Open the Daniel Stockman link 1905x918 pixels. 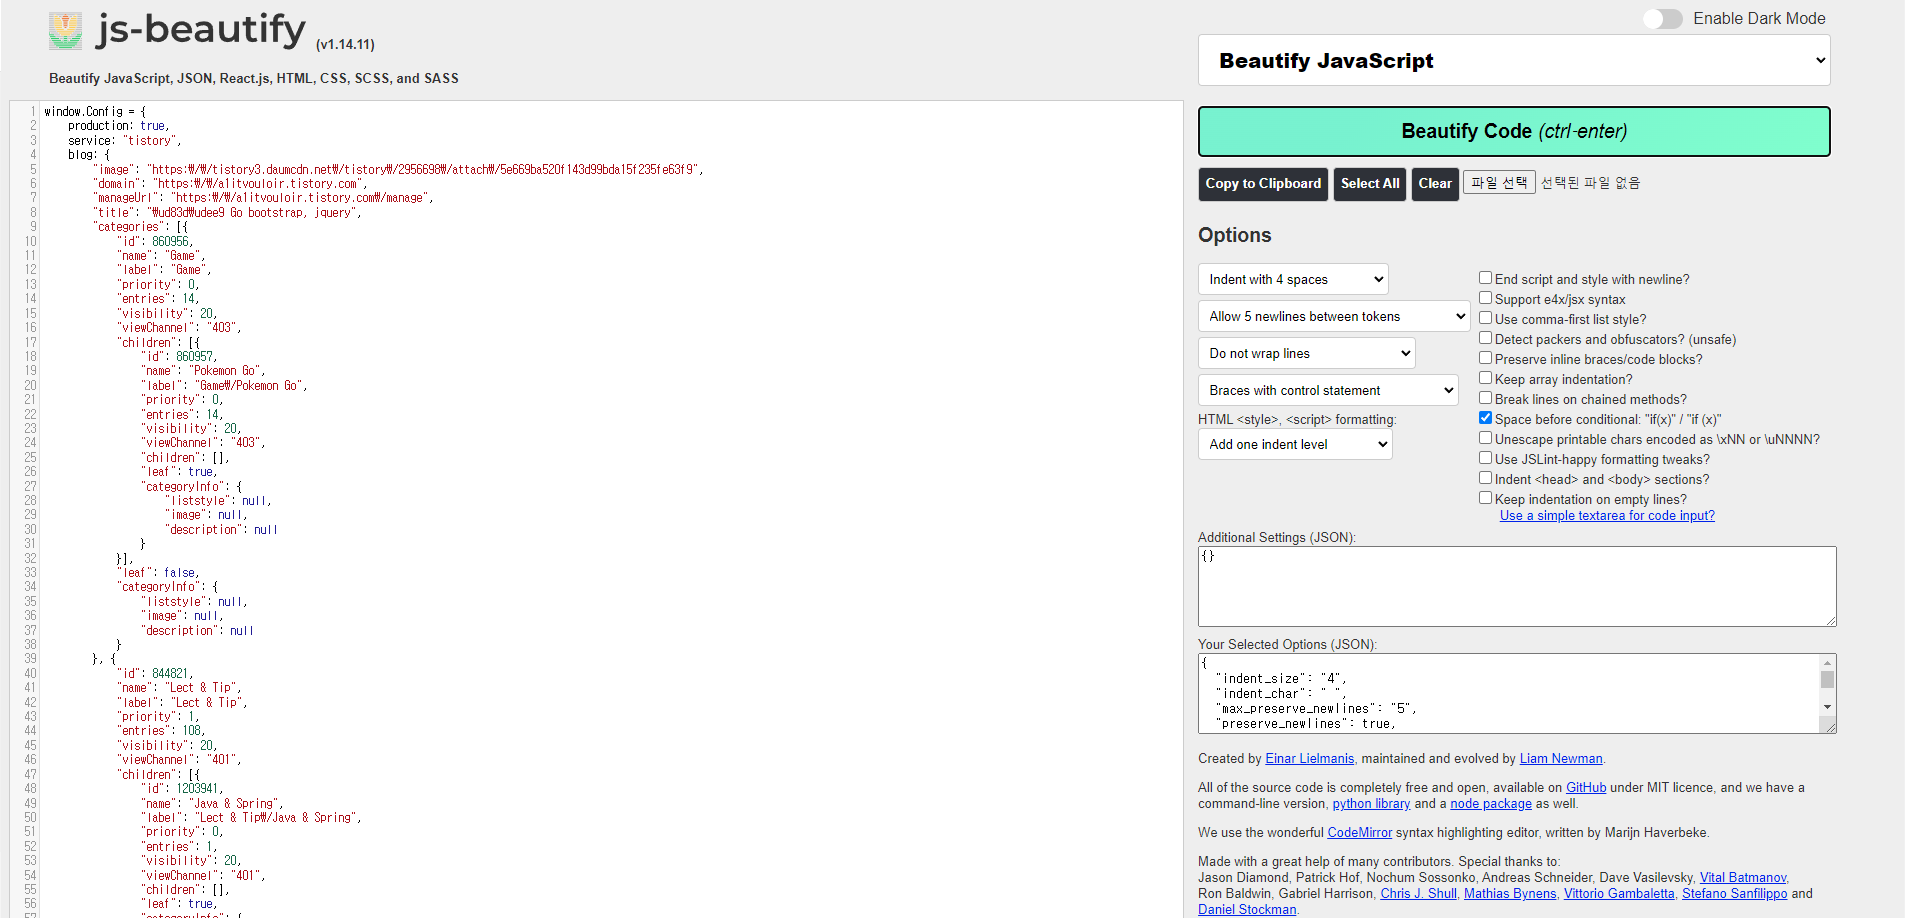(1247, 910)
